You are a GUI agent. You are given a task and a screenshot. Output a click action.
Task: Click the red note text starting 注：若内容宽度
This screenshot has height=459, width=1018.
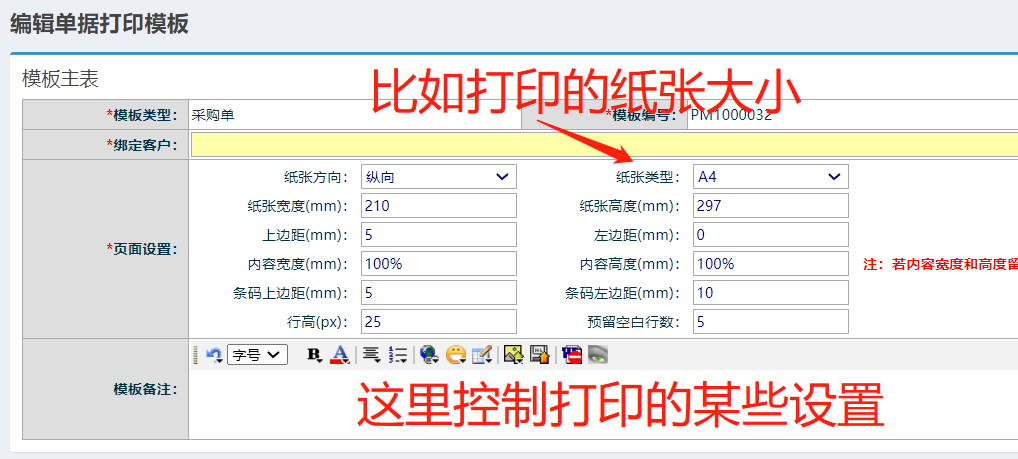point(940,264)
